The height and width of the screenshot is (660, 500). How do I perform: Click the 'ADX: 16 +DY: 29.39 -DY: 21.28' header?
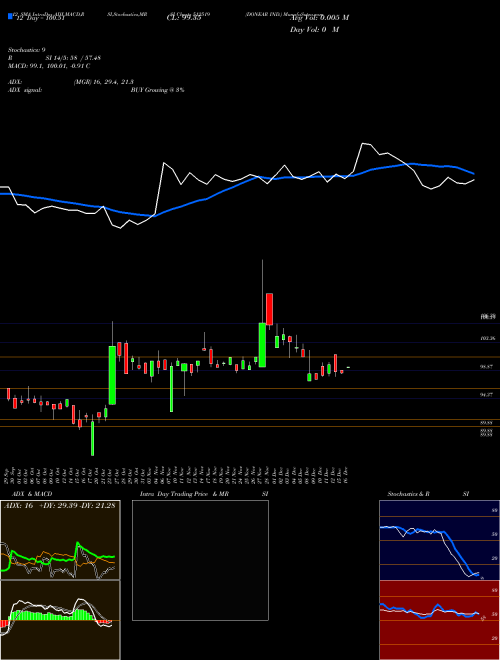[x=59, y=505]
